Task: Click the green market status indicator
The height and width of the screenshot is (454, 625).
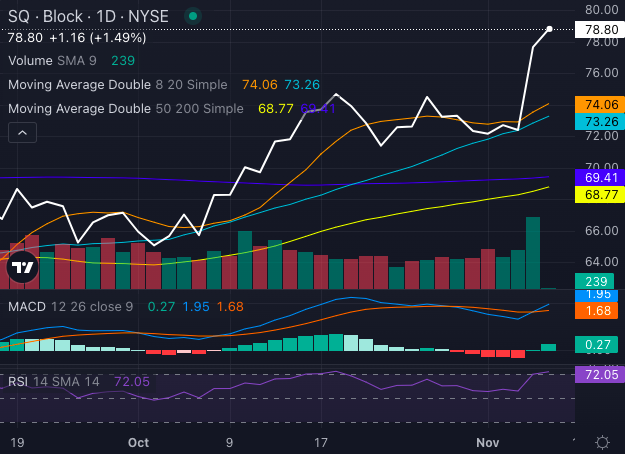Action: [192, 16]
